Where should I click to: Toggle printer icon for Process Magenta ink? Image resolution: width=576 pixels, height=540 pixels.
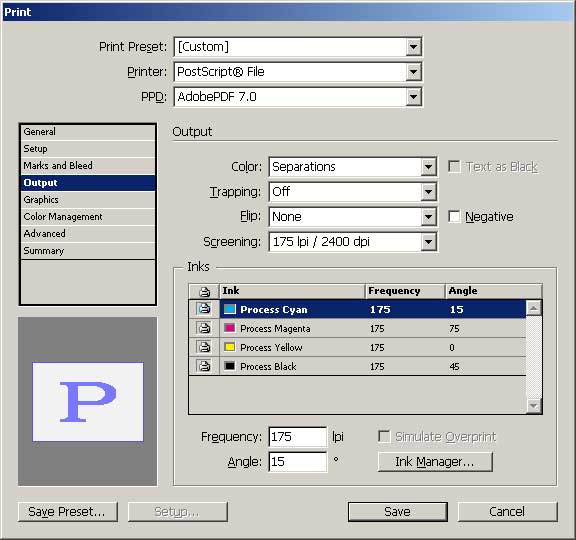204,328
